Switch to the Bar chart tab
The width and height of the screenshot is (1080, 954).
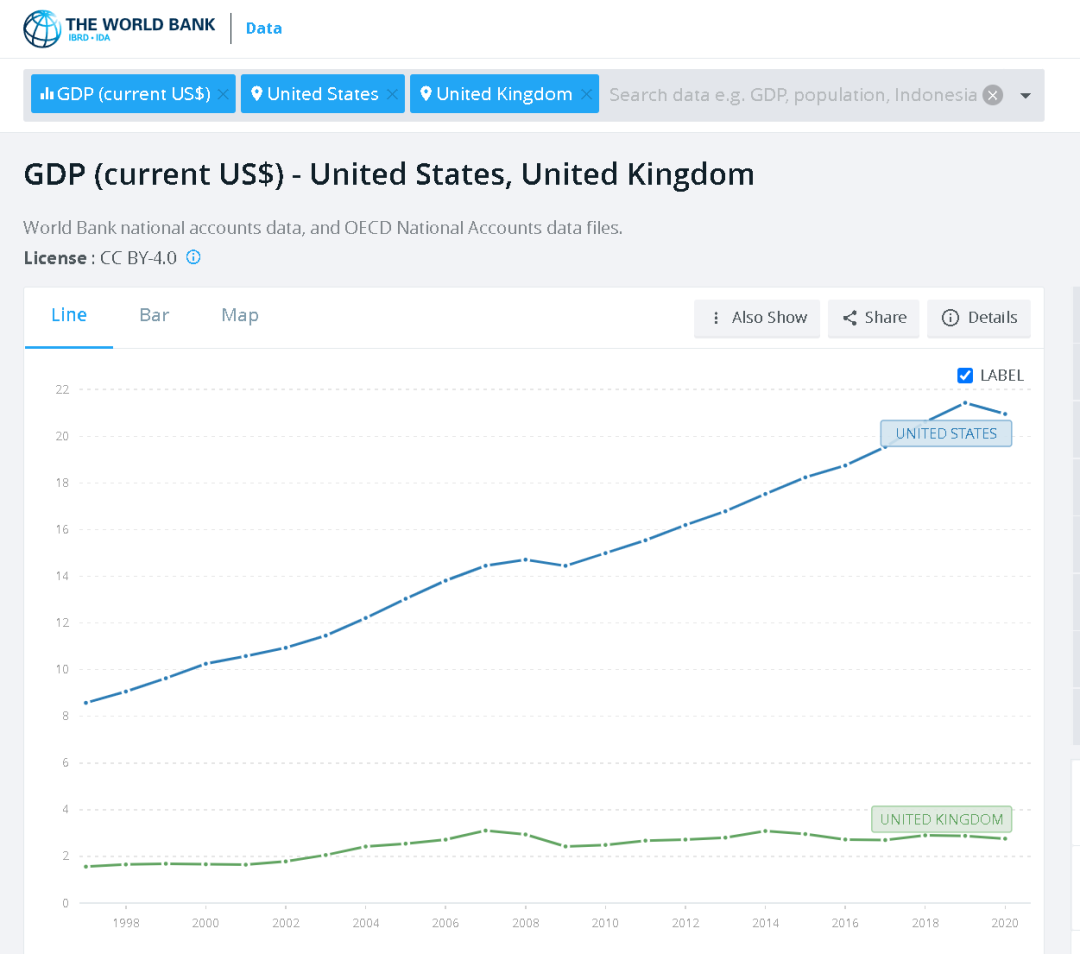154,315
